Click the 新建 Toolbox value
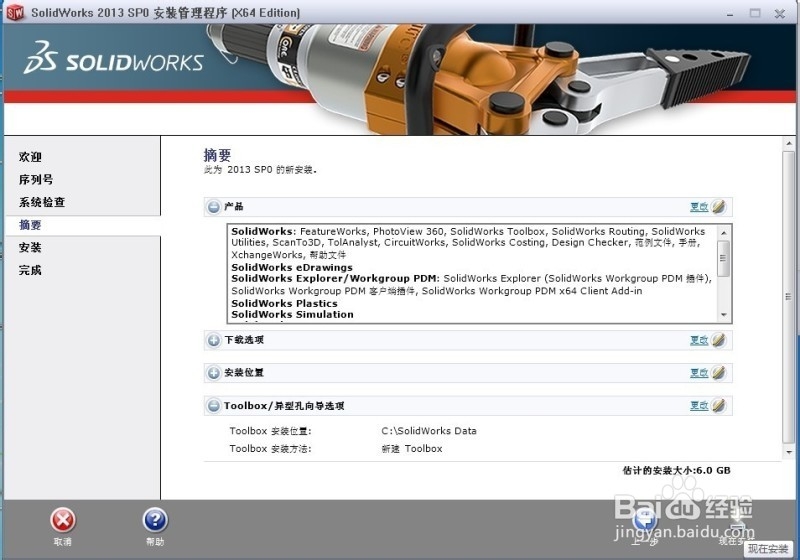Viewport: 800px width, 560px height. tap(412, 449)
